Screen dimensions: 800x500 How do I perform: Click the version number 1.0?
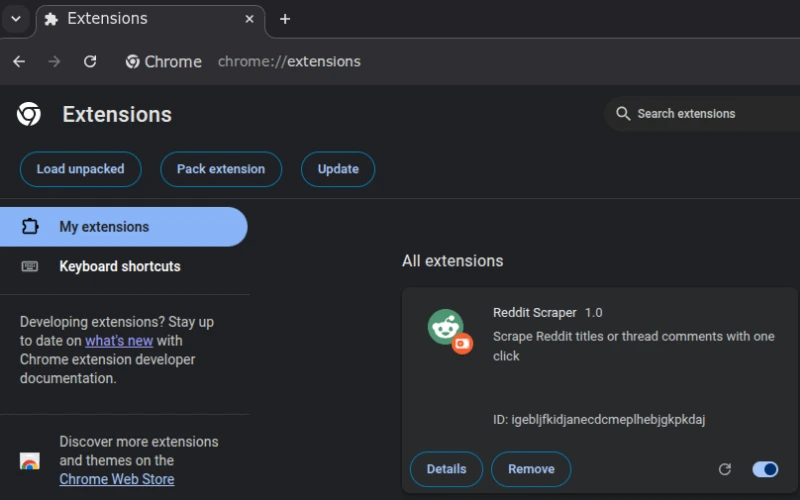click(593, 313)
